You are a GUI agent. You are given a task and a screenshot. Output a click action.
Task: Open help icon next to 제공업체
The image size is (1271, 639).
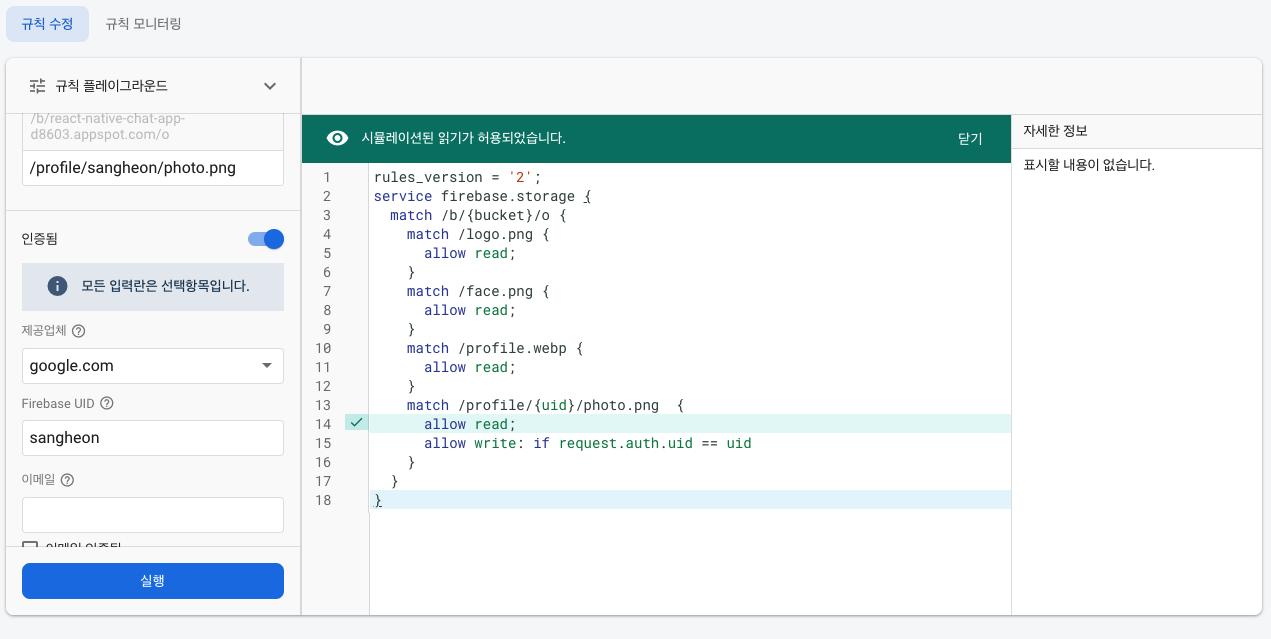pos(79,331)
